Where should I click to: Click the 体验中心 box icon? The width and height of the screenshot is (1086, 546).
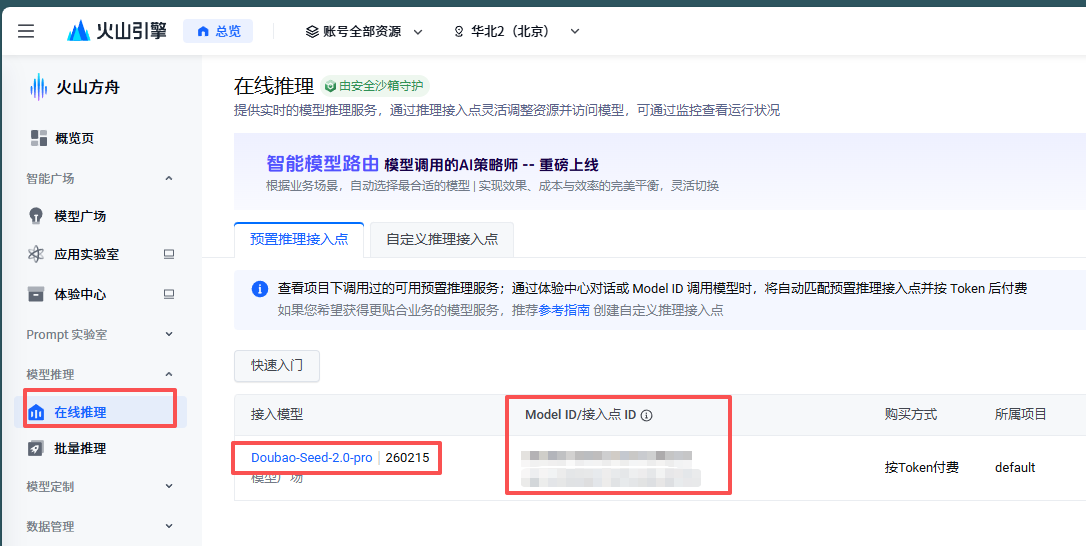tap(35, 294)
